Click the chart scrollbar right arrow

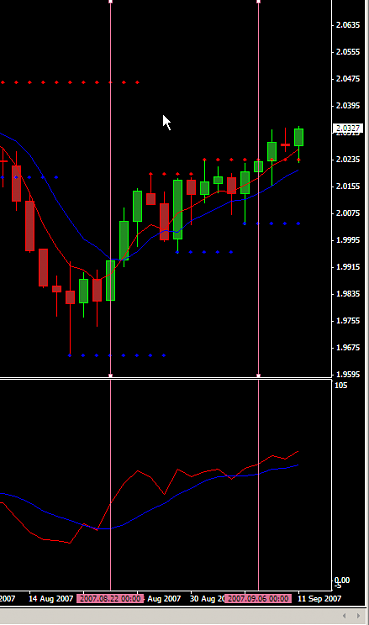pos(358,616)
